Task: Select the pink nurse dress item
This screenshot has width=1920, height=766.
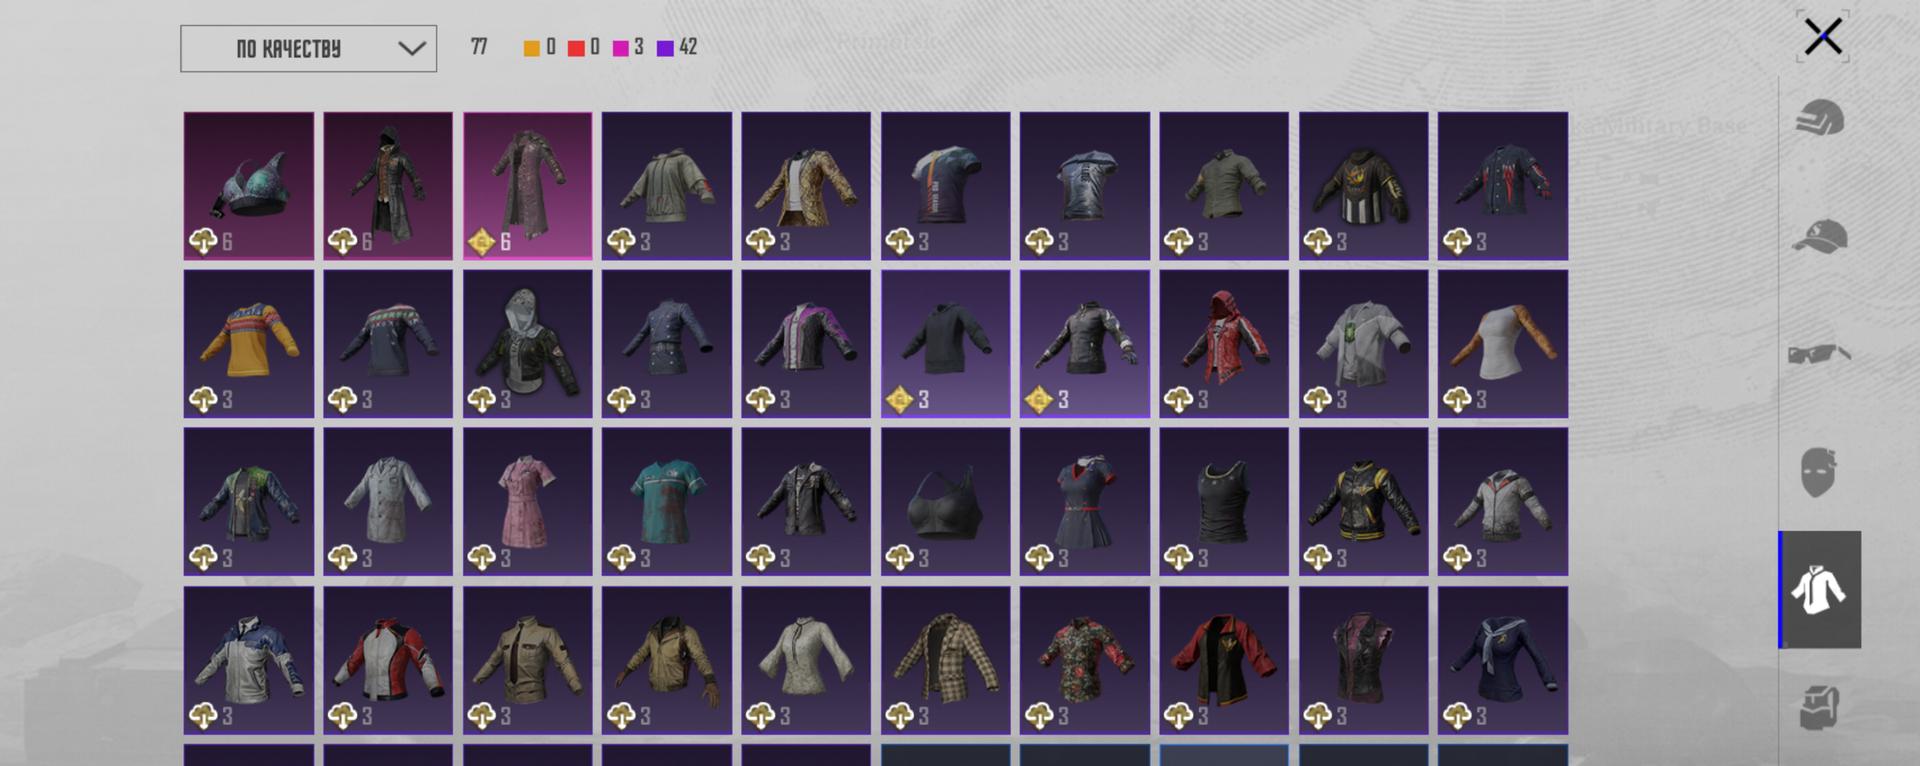Action: [x=528, y=502]
